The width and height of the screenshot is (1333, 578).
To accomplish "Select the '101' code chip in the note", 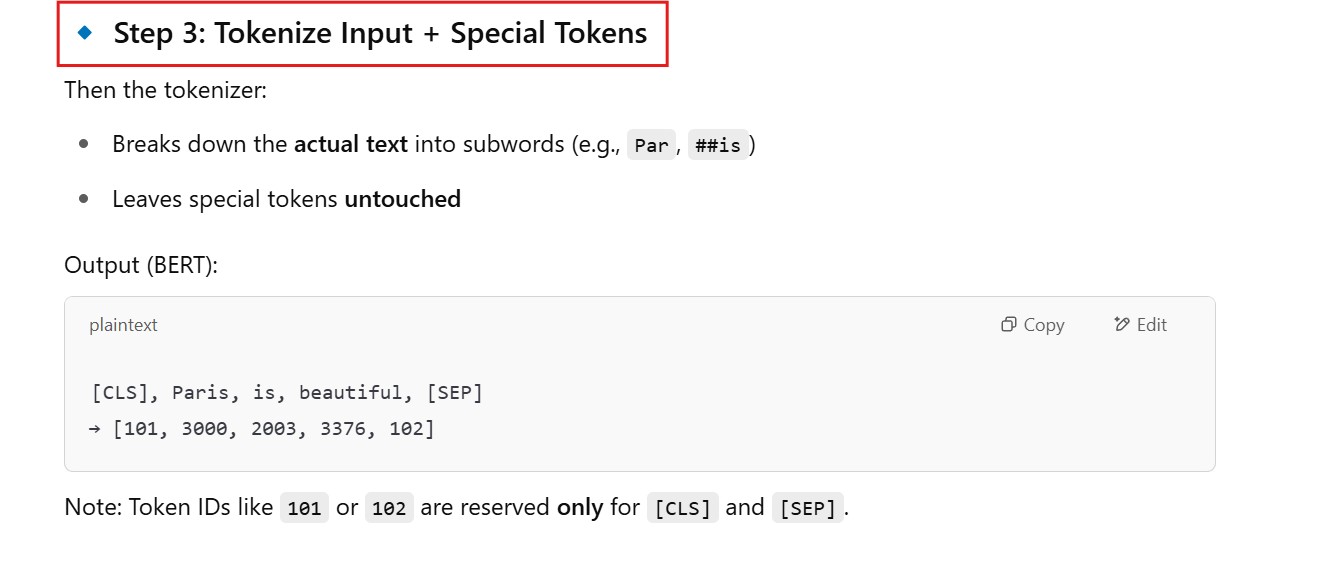I will click(304, 508).
